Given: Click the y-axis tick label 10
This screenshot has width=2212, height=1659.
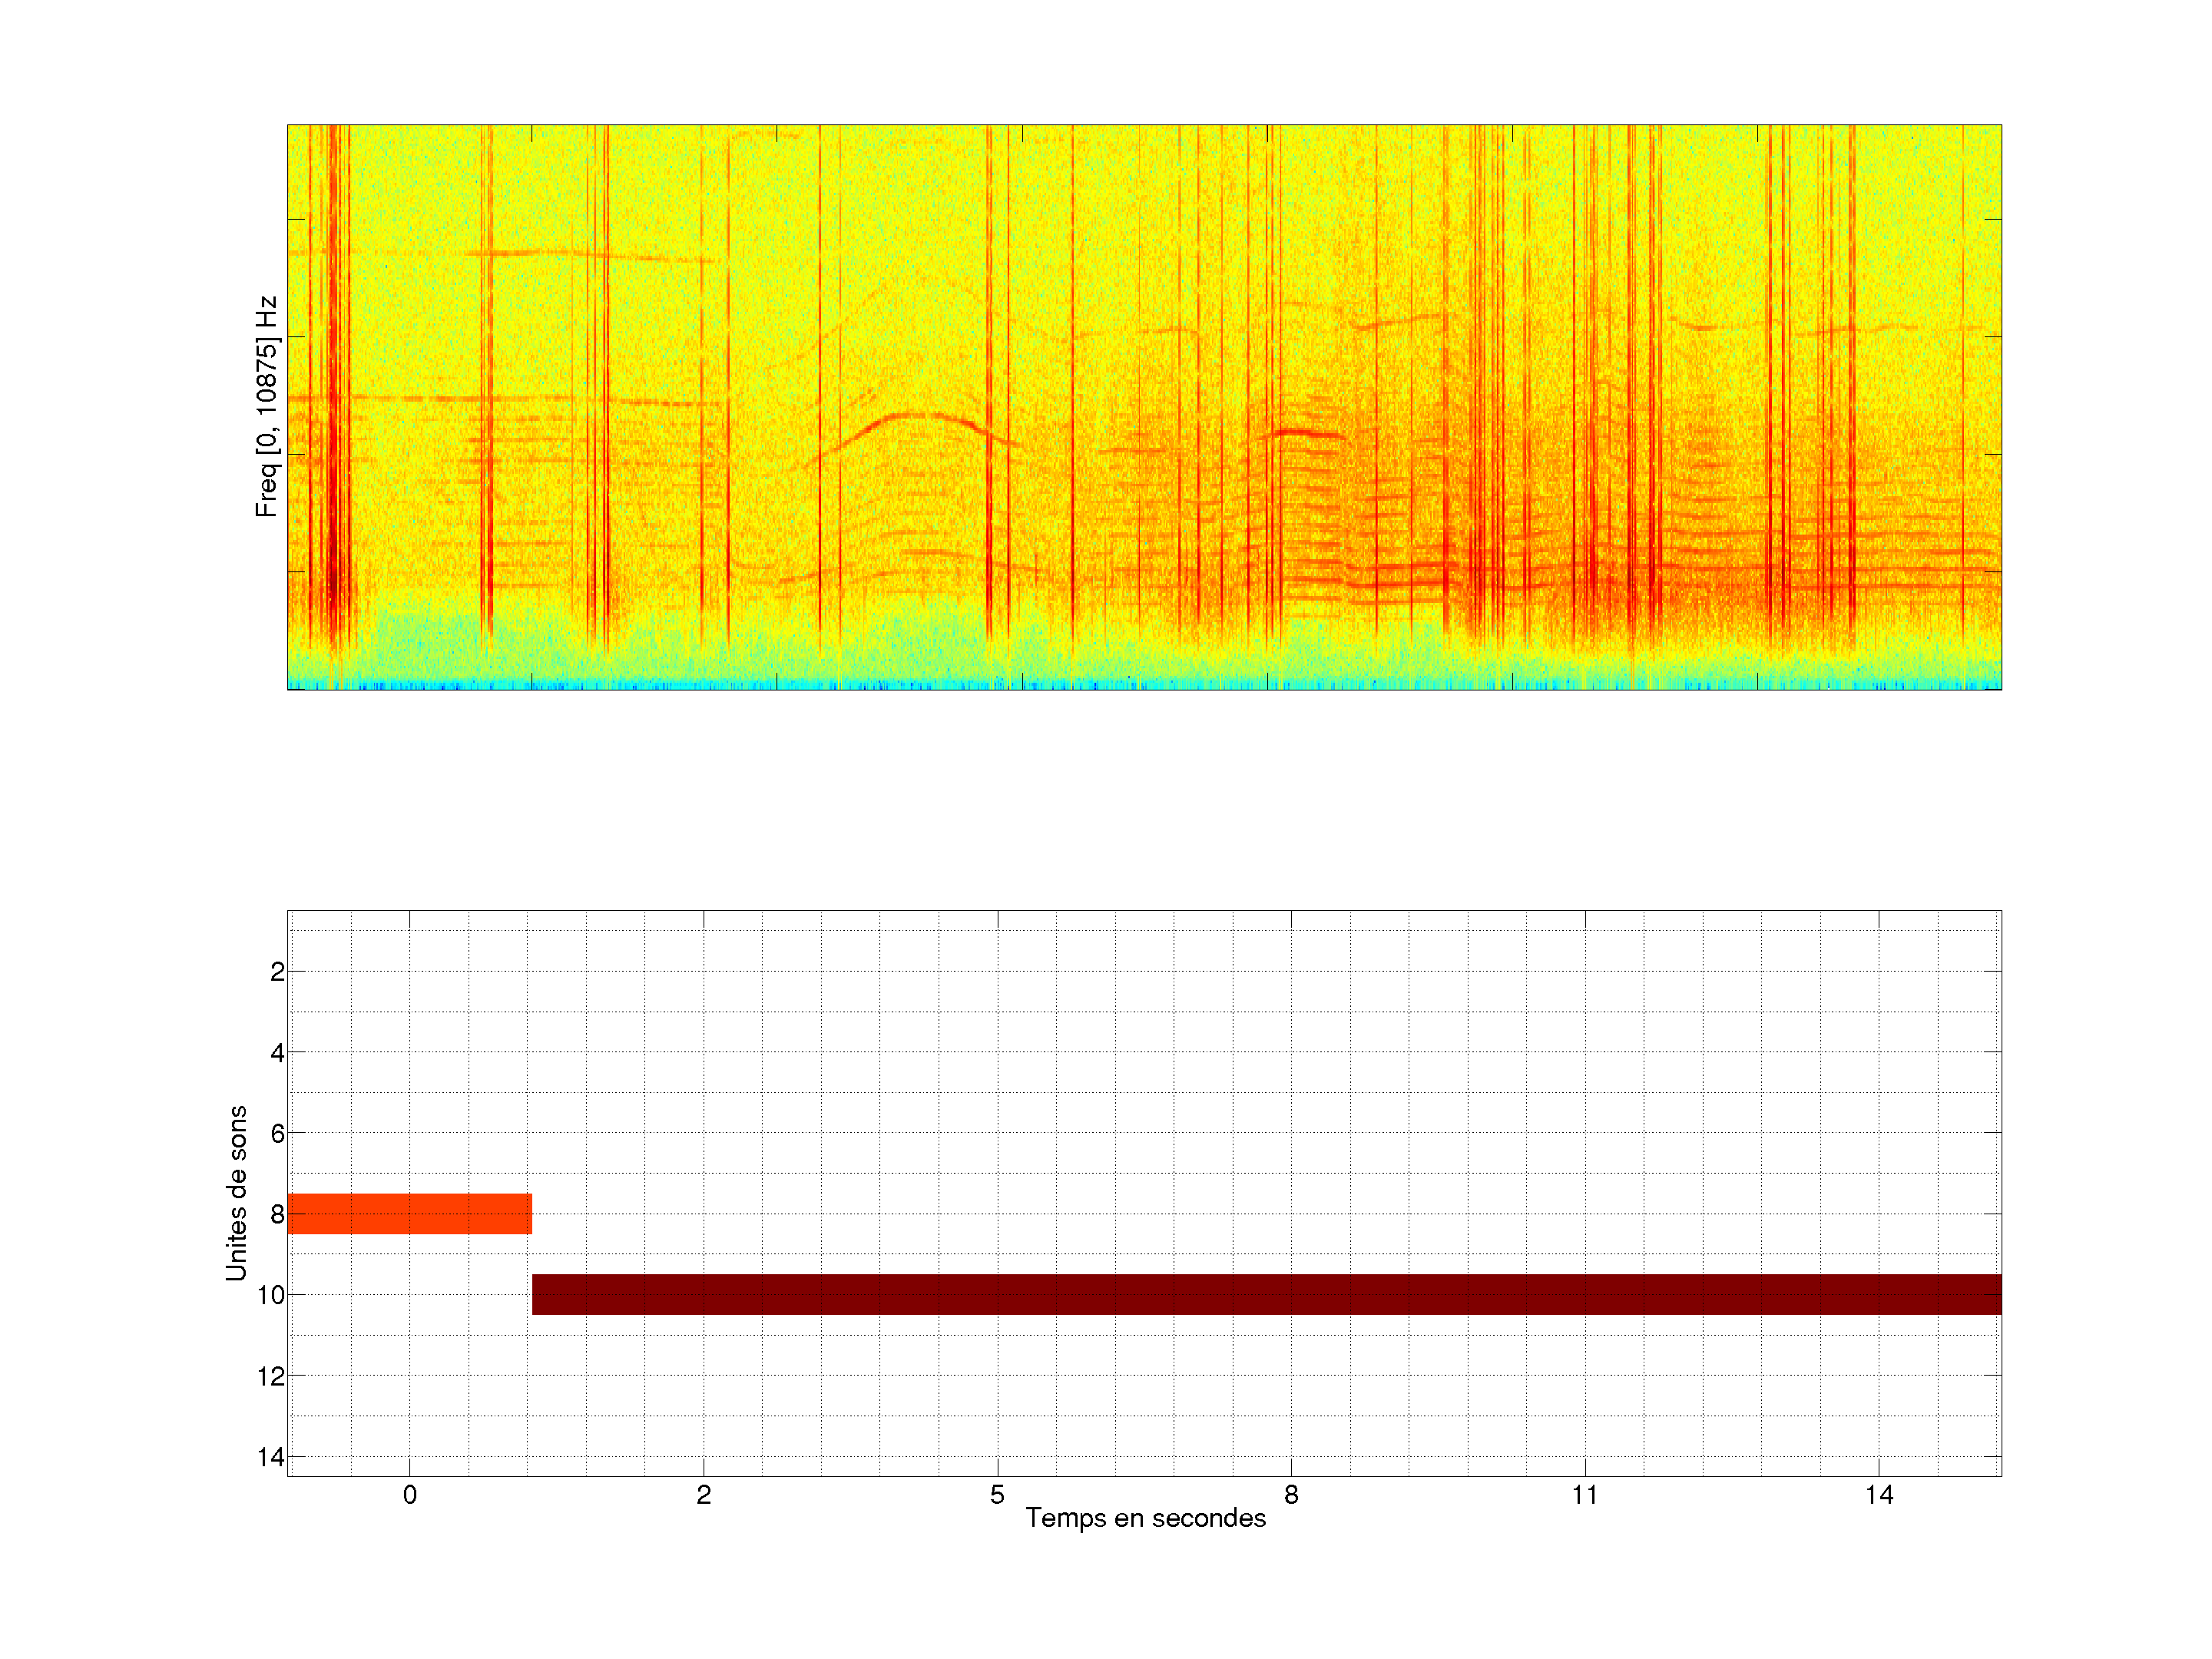Looking at the screenshot, I should (271, 1296).
